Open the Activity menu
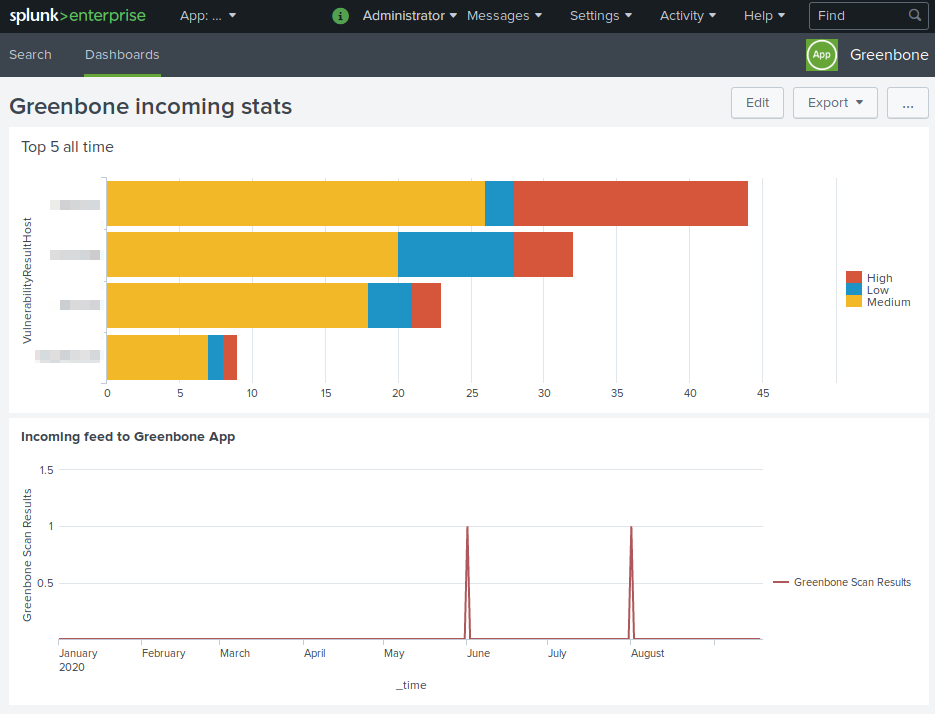The width and height of the screenshot is (935, 714). 687,16
